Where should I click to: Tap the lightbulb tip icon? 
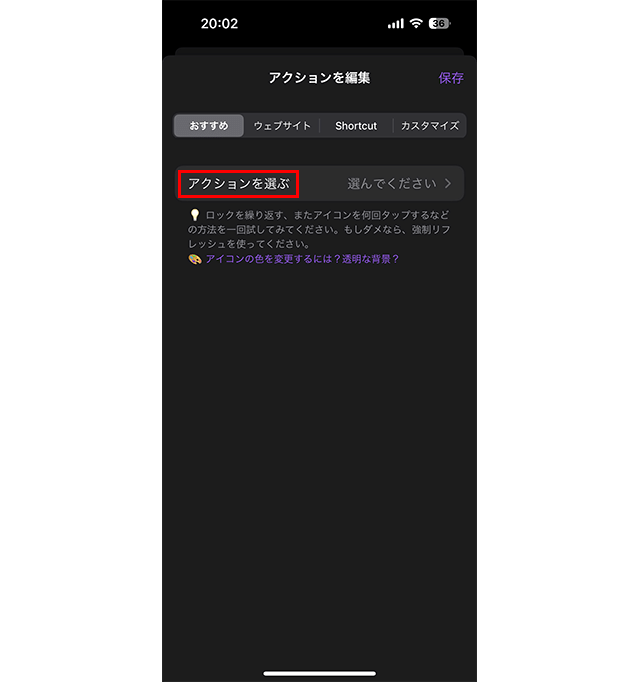[194, 215]
